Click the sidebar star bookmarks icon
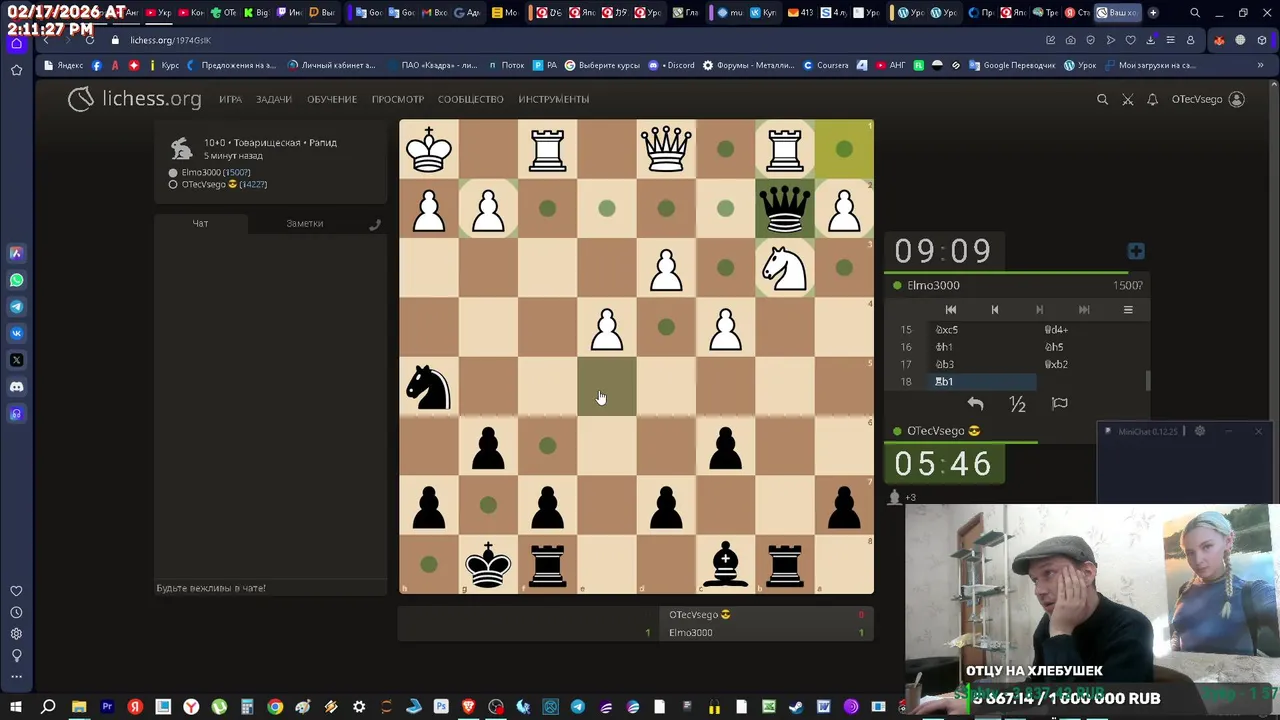The width and height of the screenshot is (1280, 720). (16, 70)
